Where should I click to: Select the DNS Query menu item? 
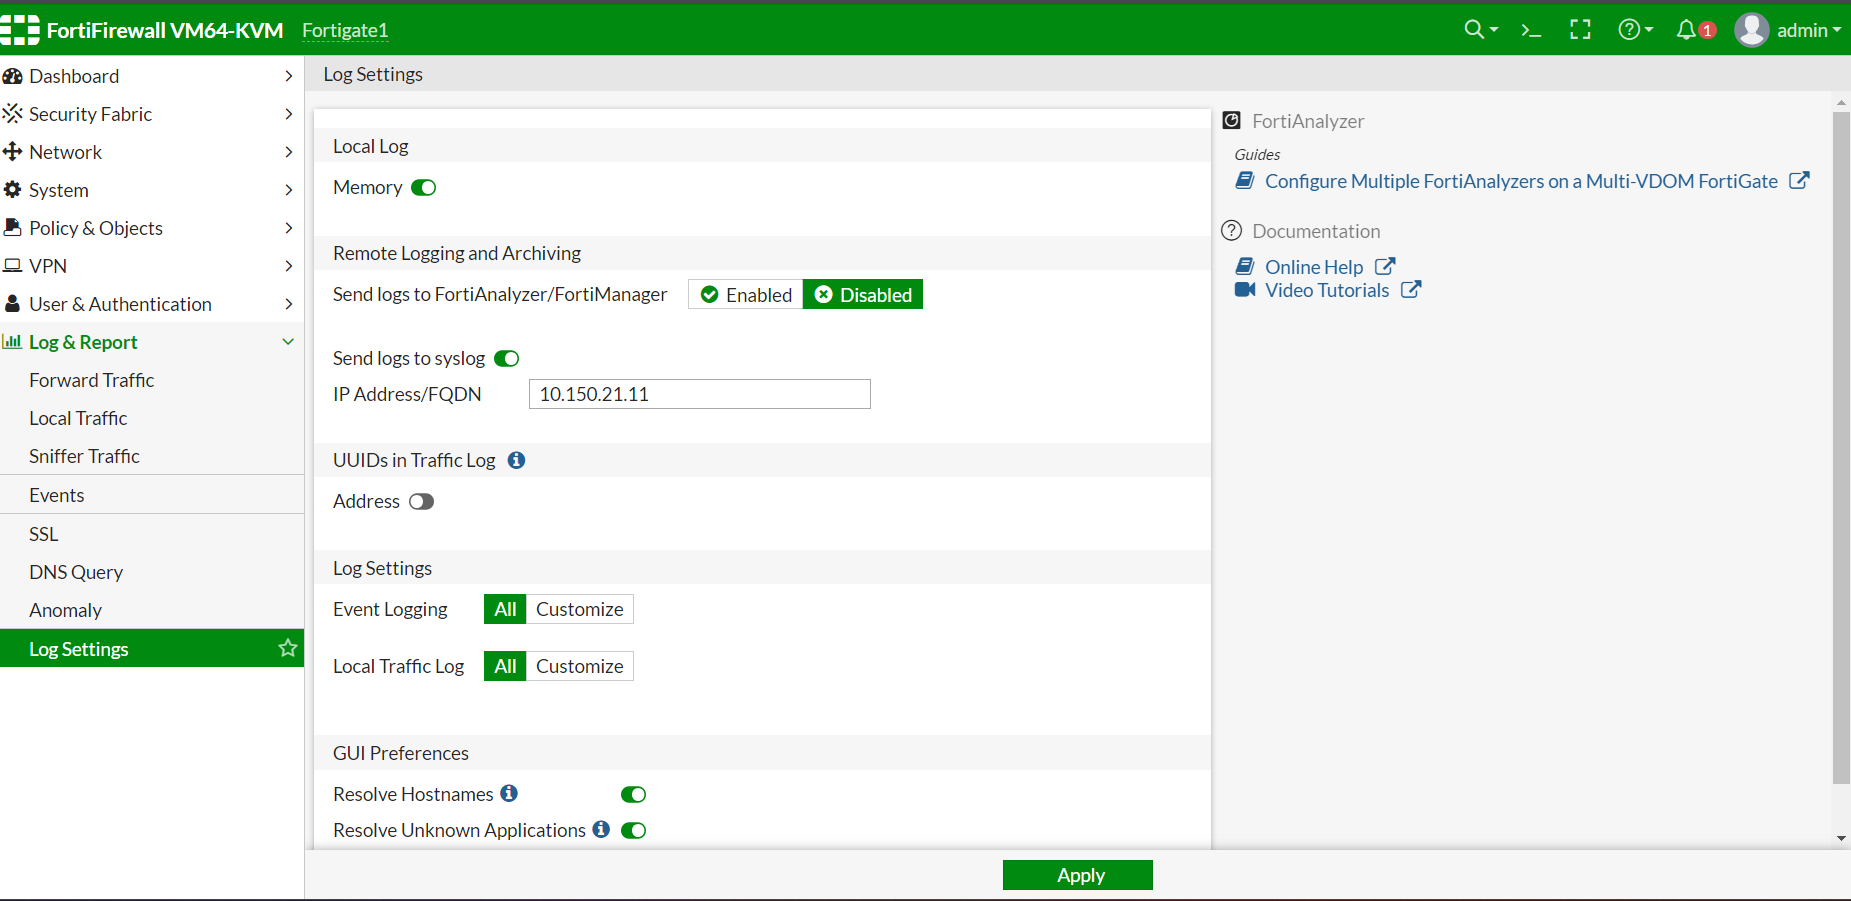click(x=76, y=572)
